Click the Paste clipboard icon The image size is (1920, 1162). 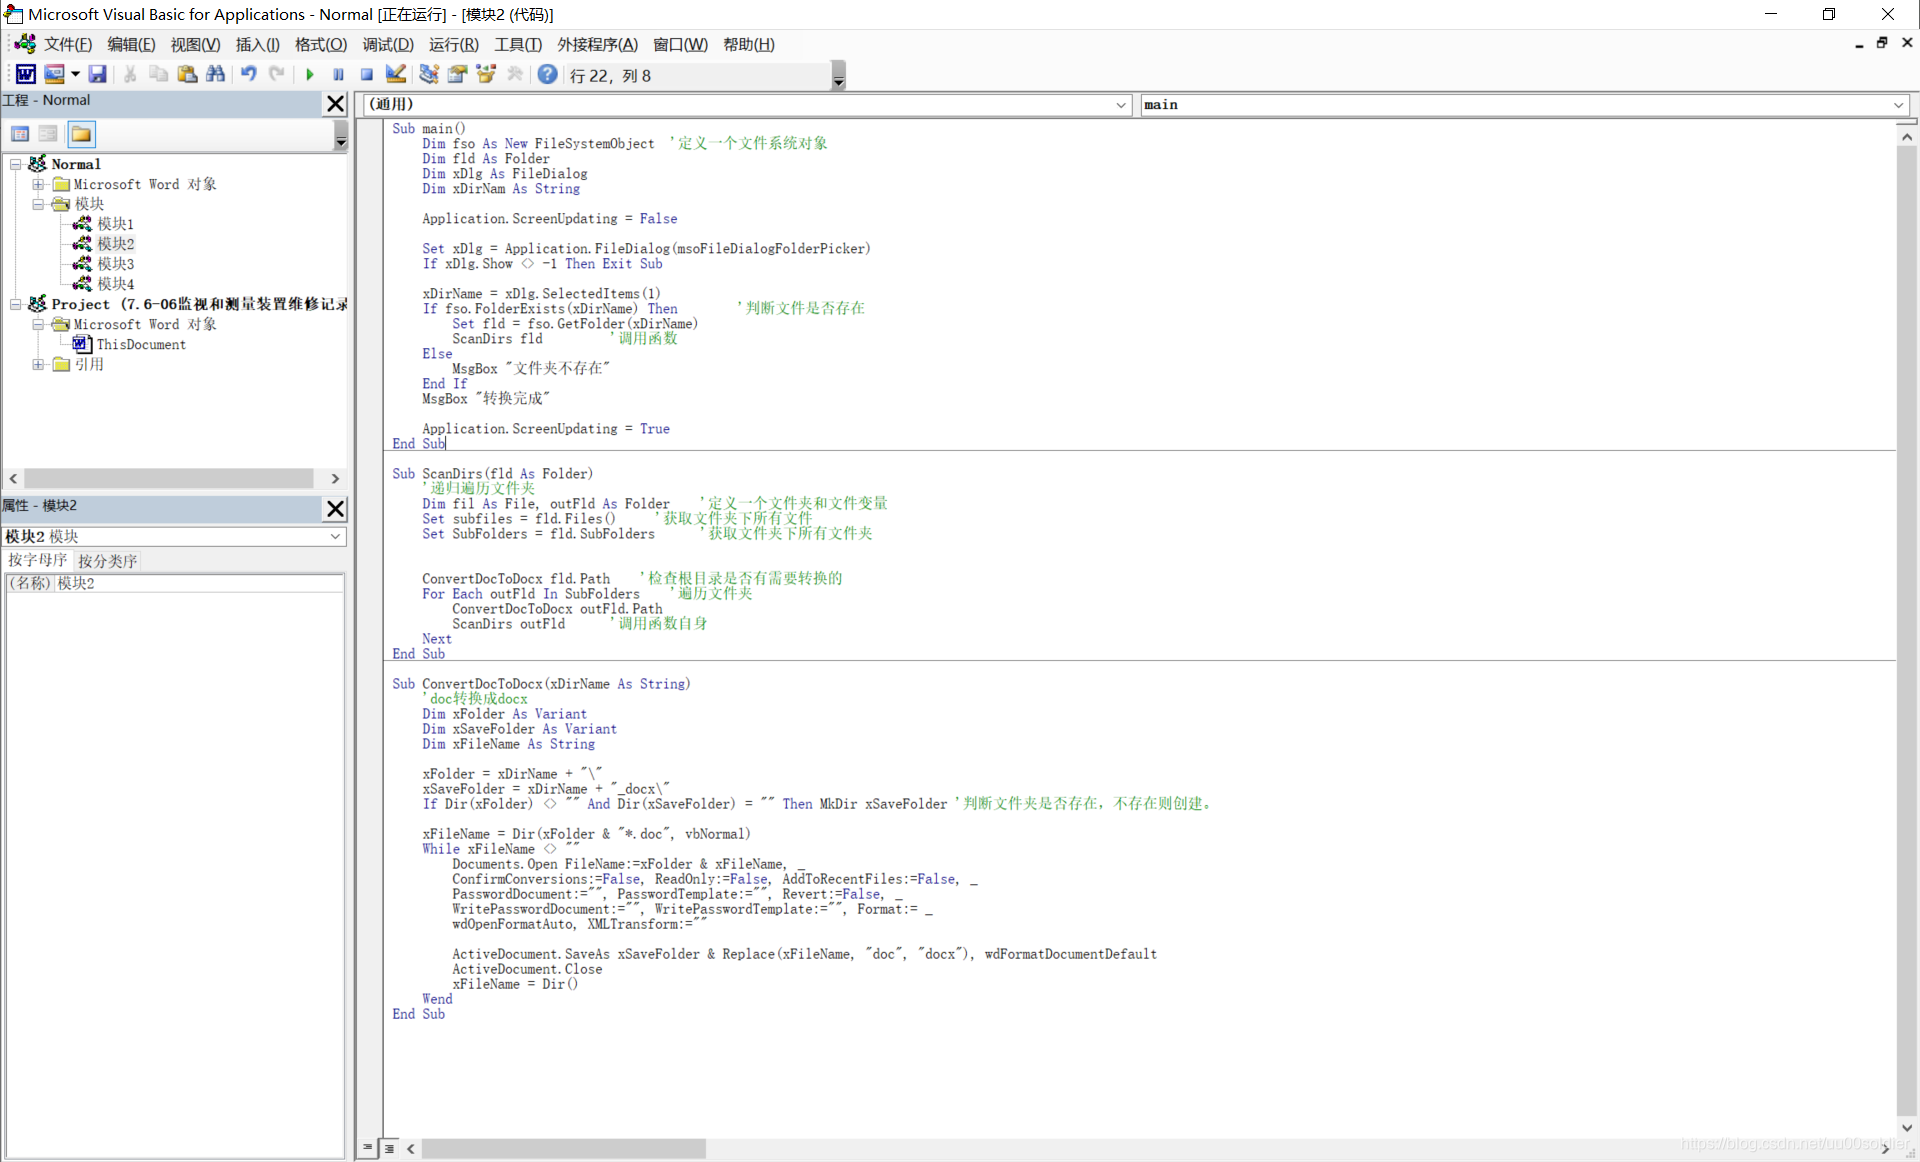(x=187, y=74)
